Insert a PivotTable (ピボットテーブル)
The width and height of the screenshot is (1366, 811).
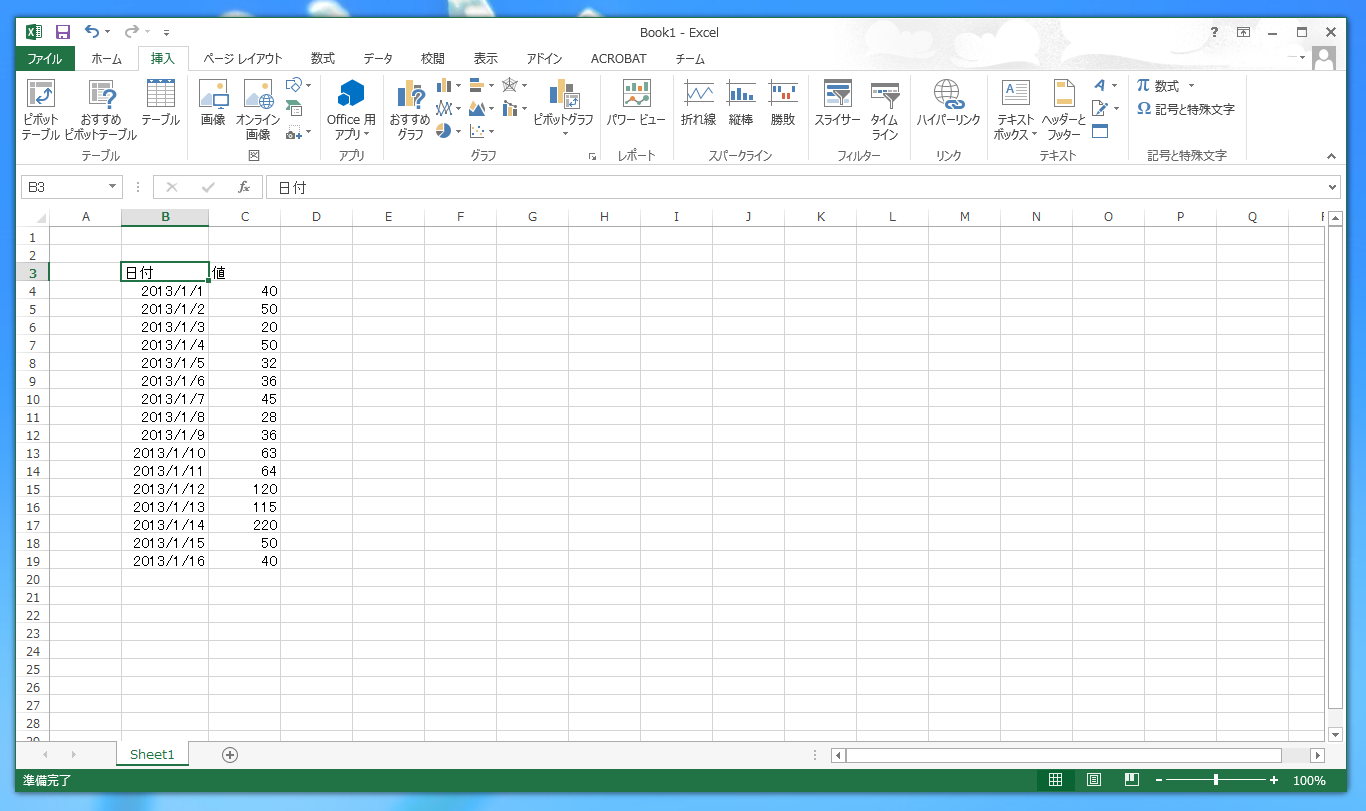pos(40,110)
